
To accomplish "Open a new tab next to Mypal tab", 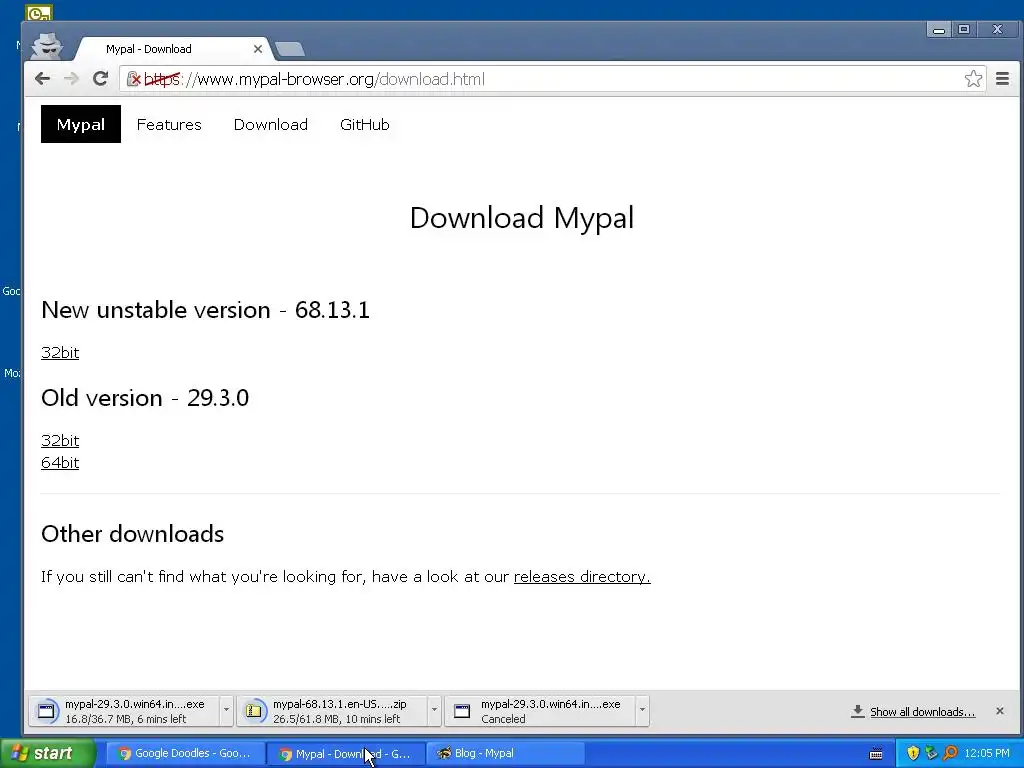I will (289, 49).
